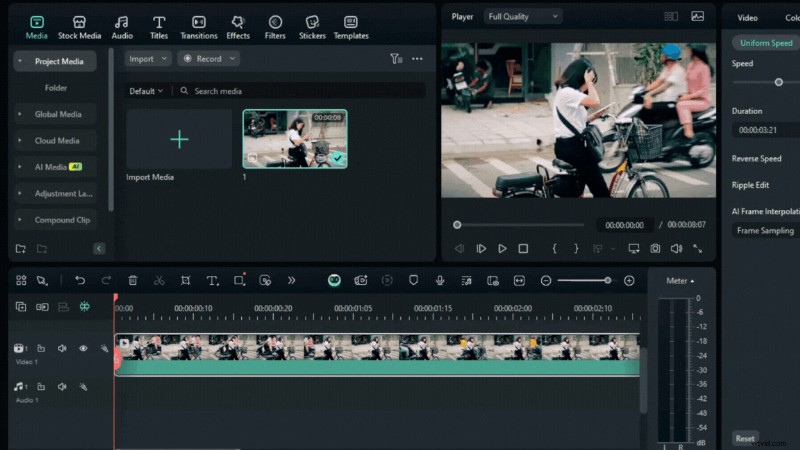Start voiceover recording with microphone icon

point(440,280)
